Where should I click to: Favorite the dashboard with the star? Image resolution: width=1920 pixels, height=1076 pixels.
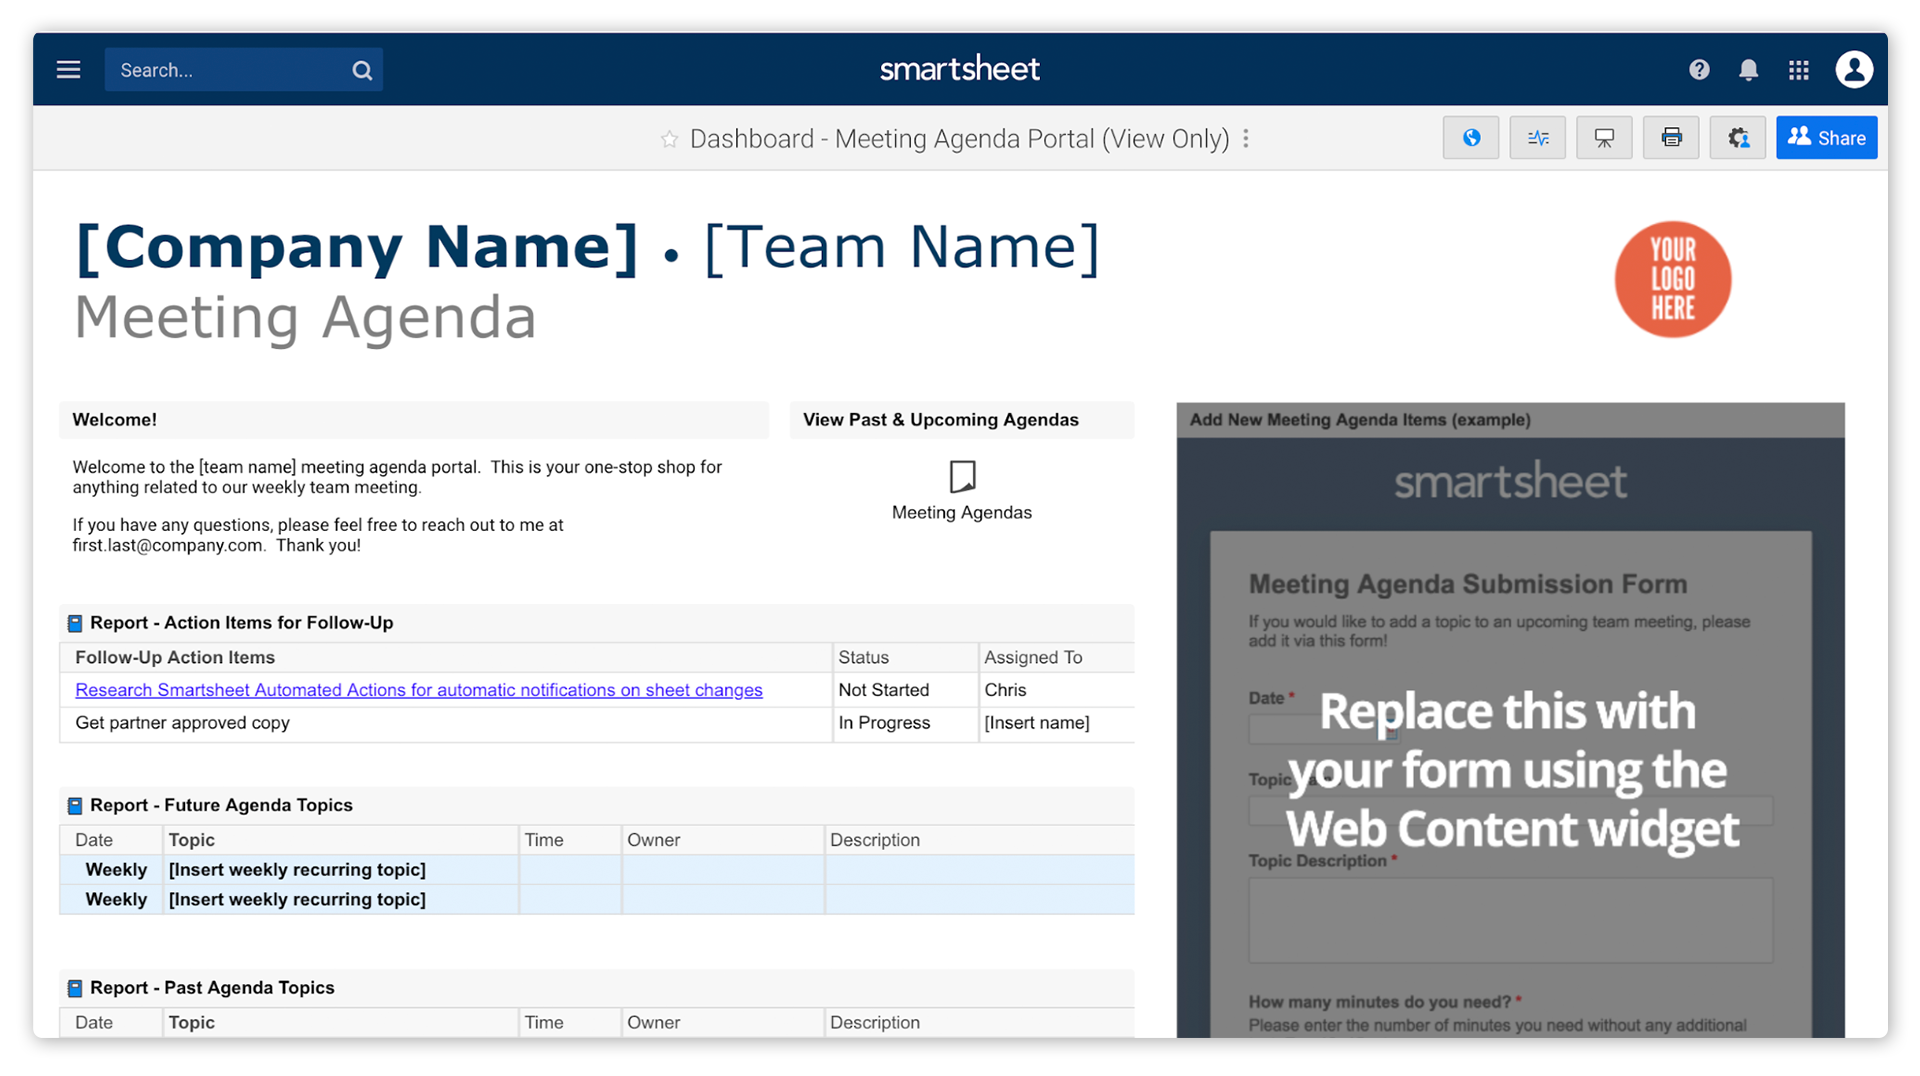669,139
